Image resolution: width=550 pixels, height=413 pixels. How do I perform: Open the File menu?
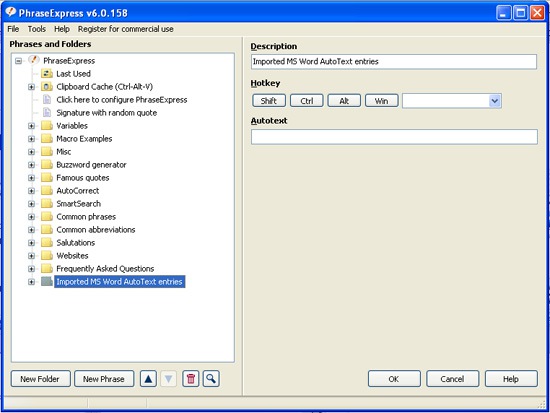pos(13,29)
